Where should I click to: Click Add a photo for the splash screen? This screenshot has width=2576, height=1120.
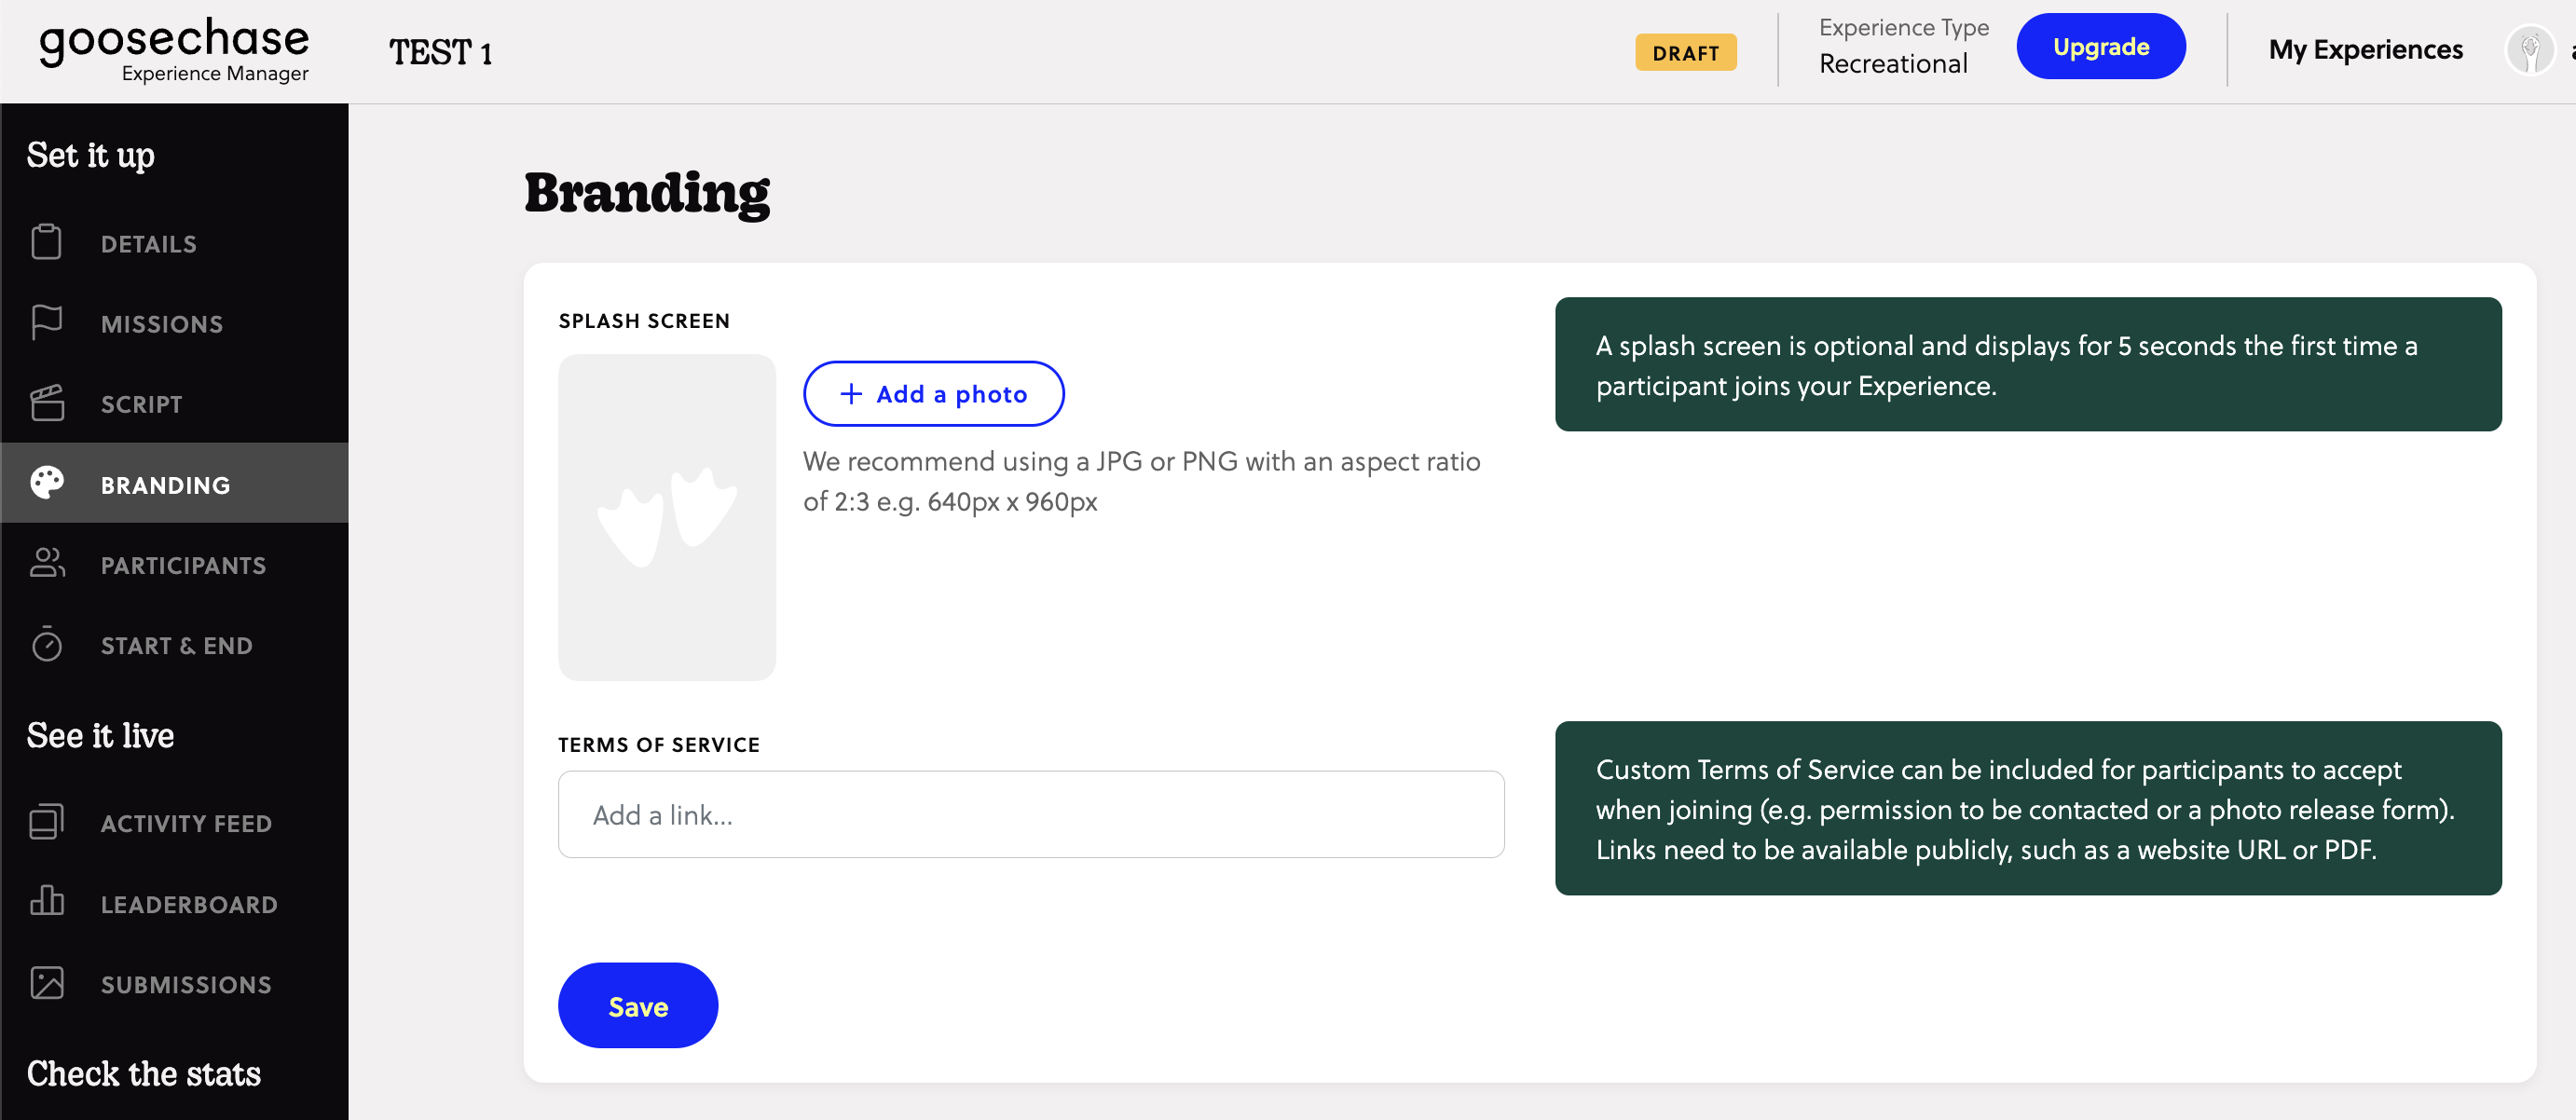pyautogui.click(x=933, y=393)
